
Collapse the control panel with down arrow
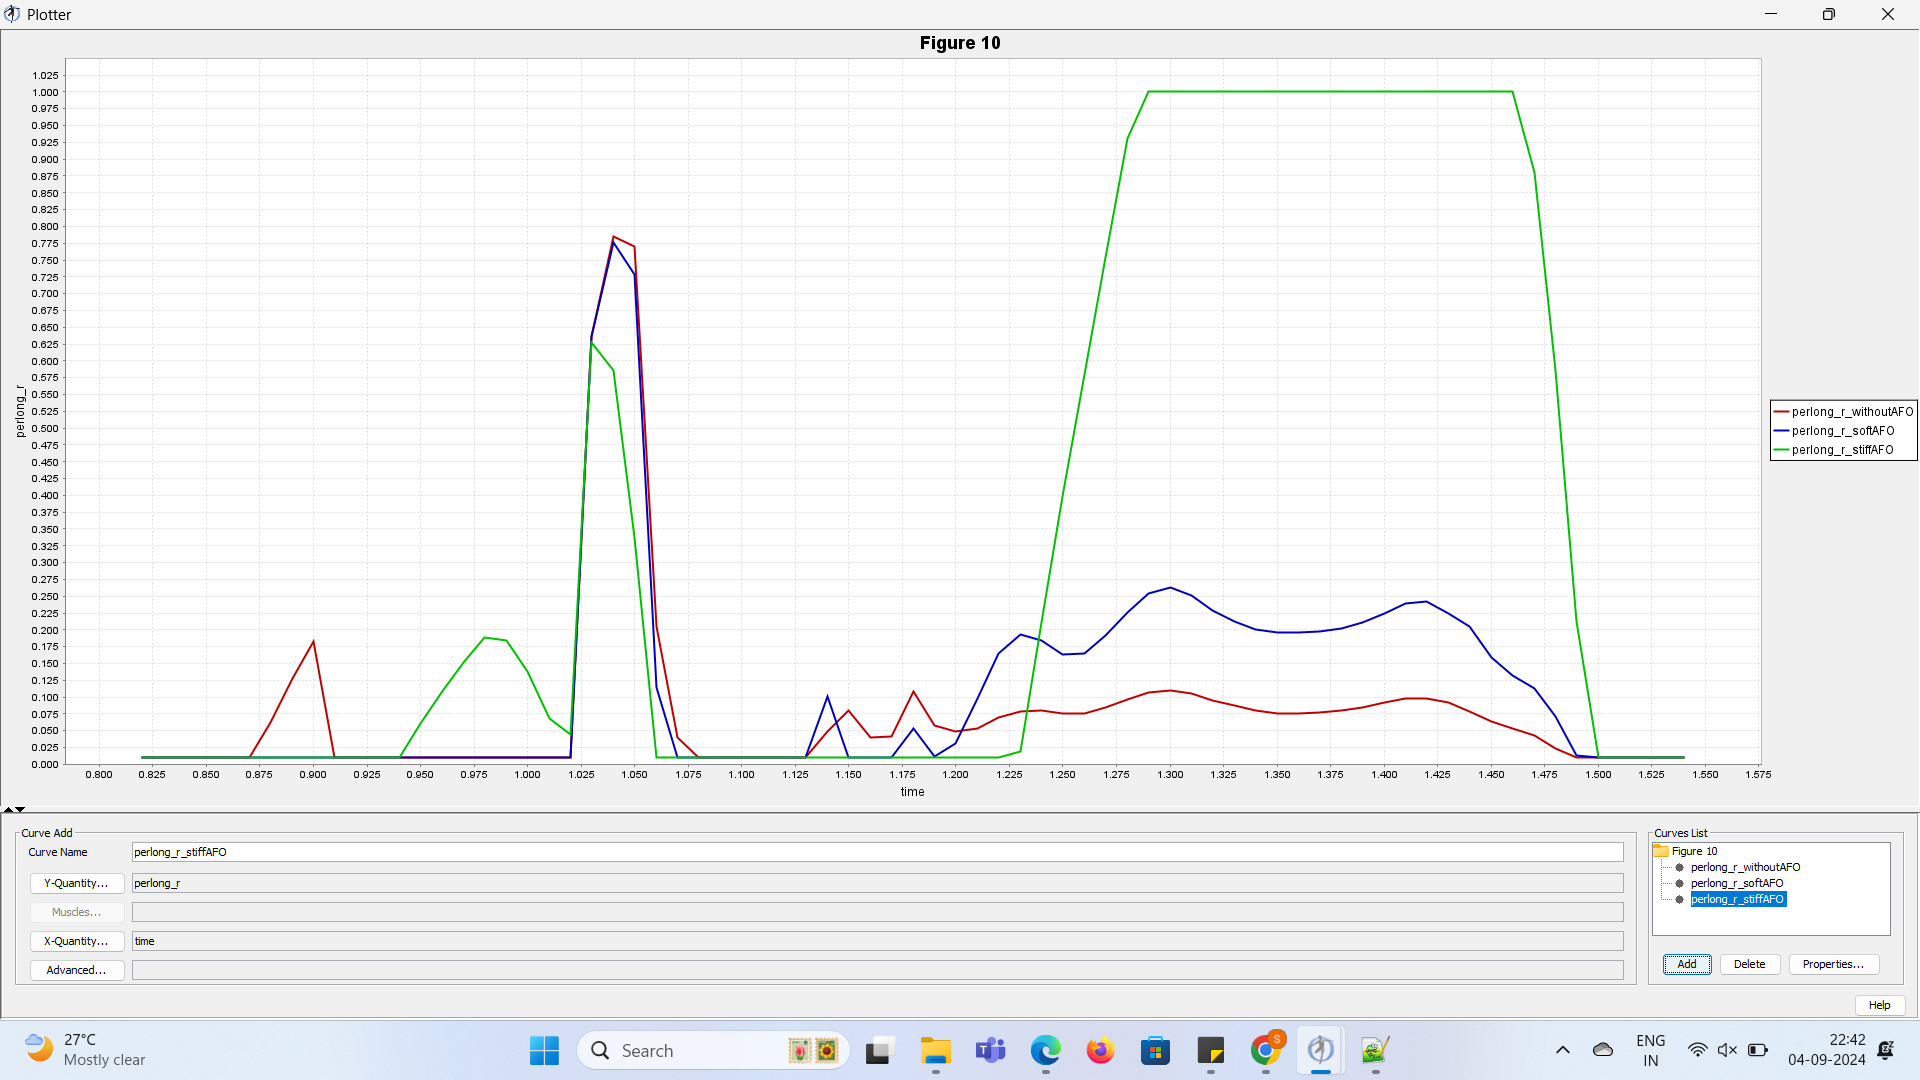pyautogui.click(x=20, y=809)
